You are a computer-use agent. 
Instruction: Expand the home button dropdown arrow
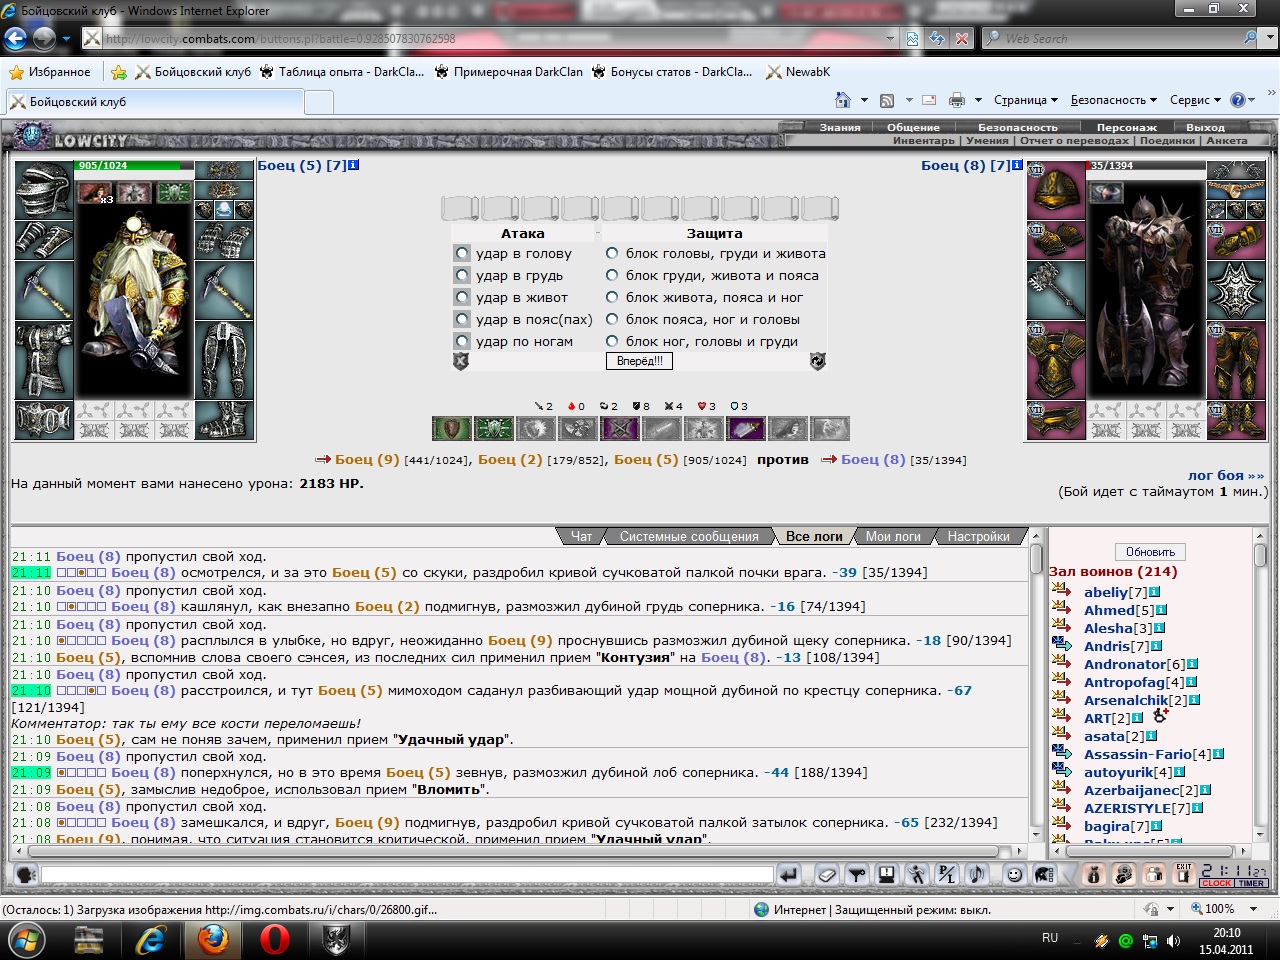pos(863,100)
